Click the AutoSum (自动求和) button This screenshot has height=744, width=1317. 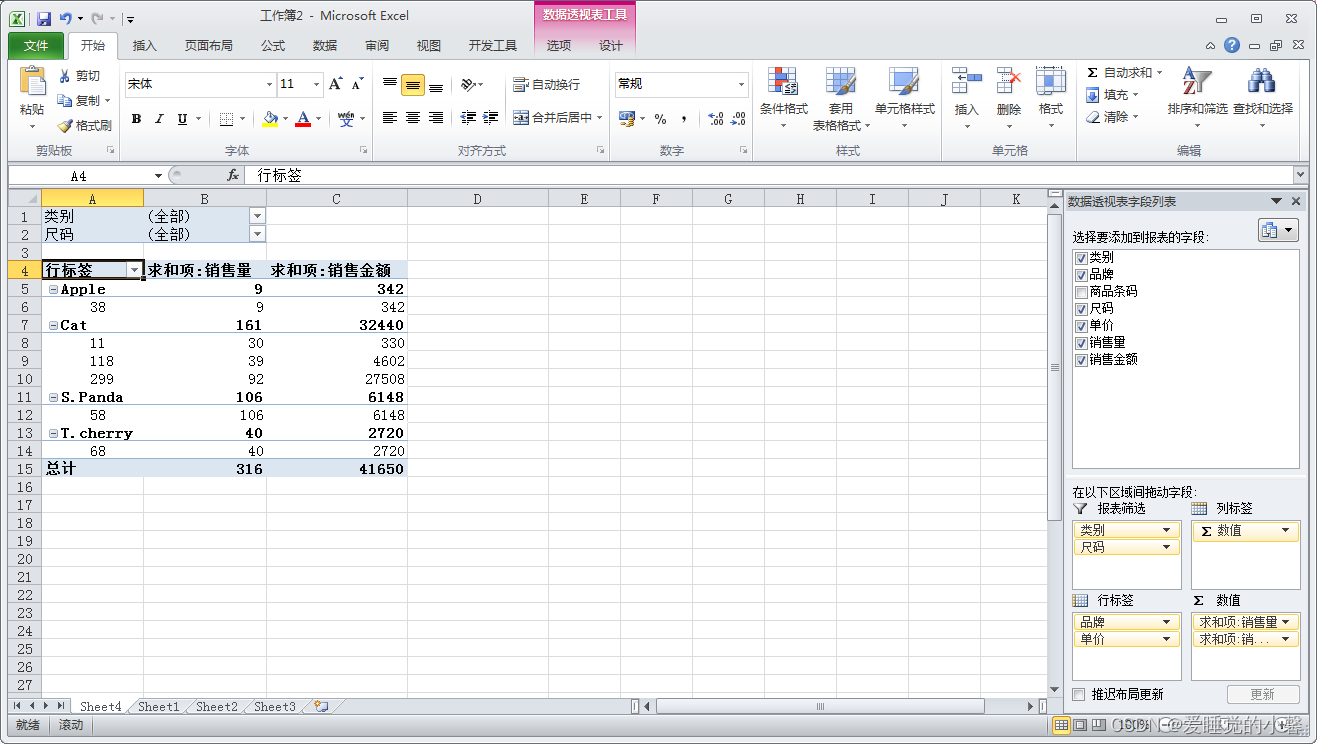(x=1124, y=73)
